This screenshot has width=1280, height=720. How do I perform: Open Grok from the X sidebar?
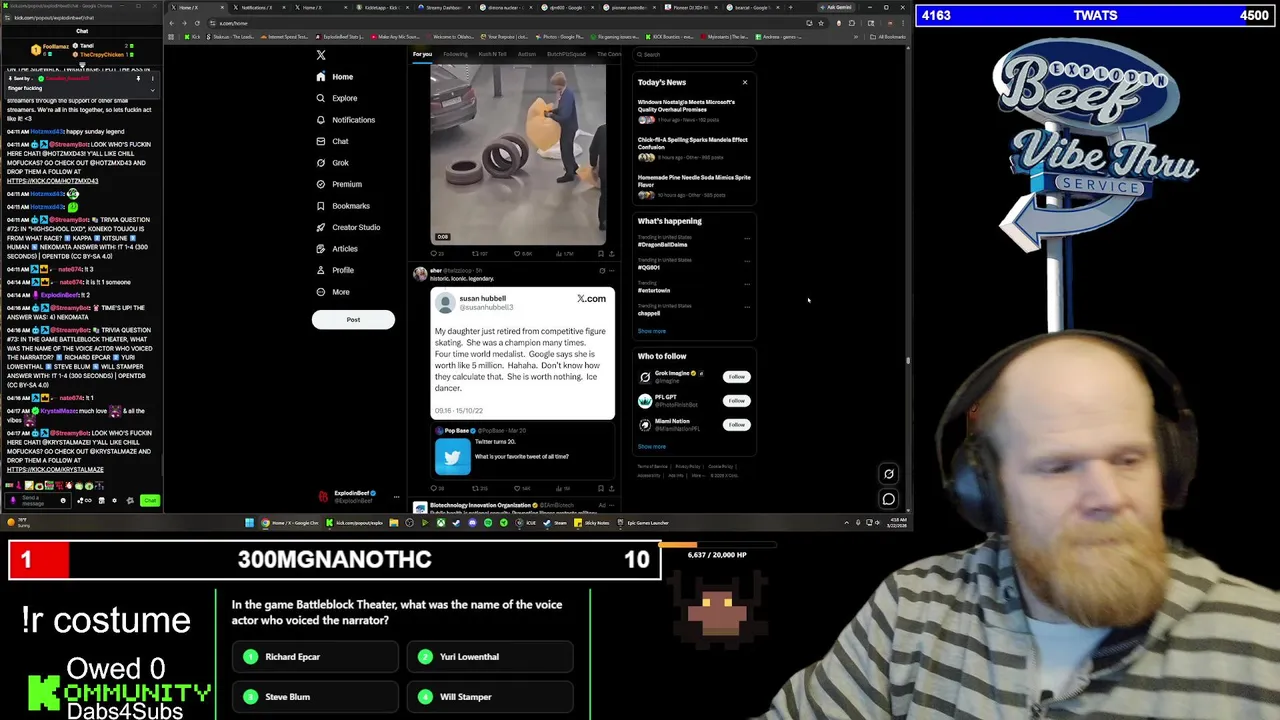[x=332, y=163]
